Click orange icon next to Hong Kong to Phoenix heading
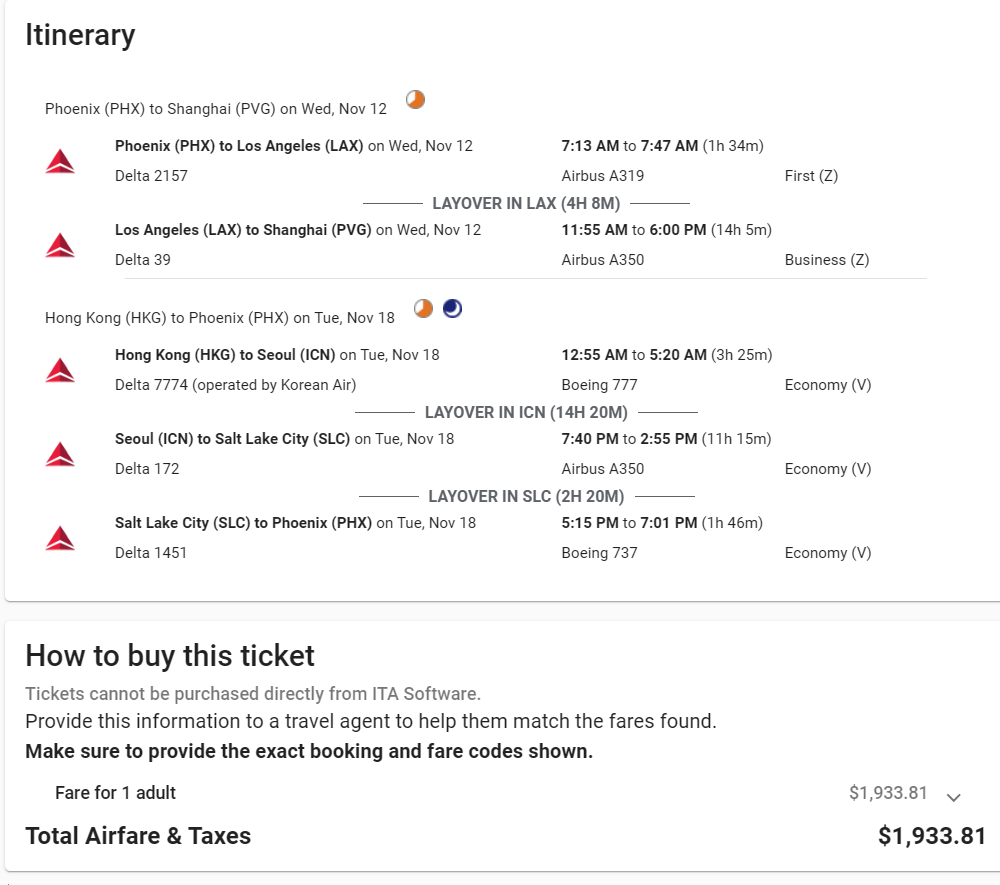Screen dimensions: 1000x885 click(x=424, y=309)
